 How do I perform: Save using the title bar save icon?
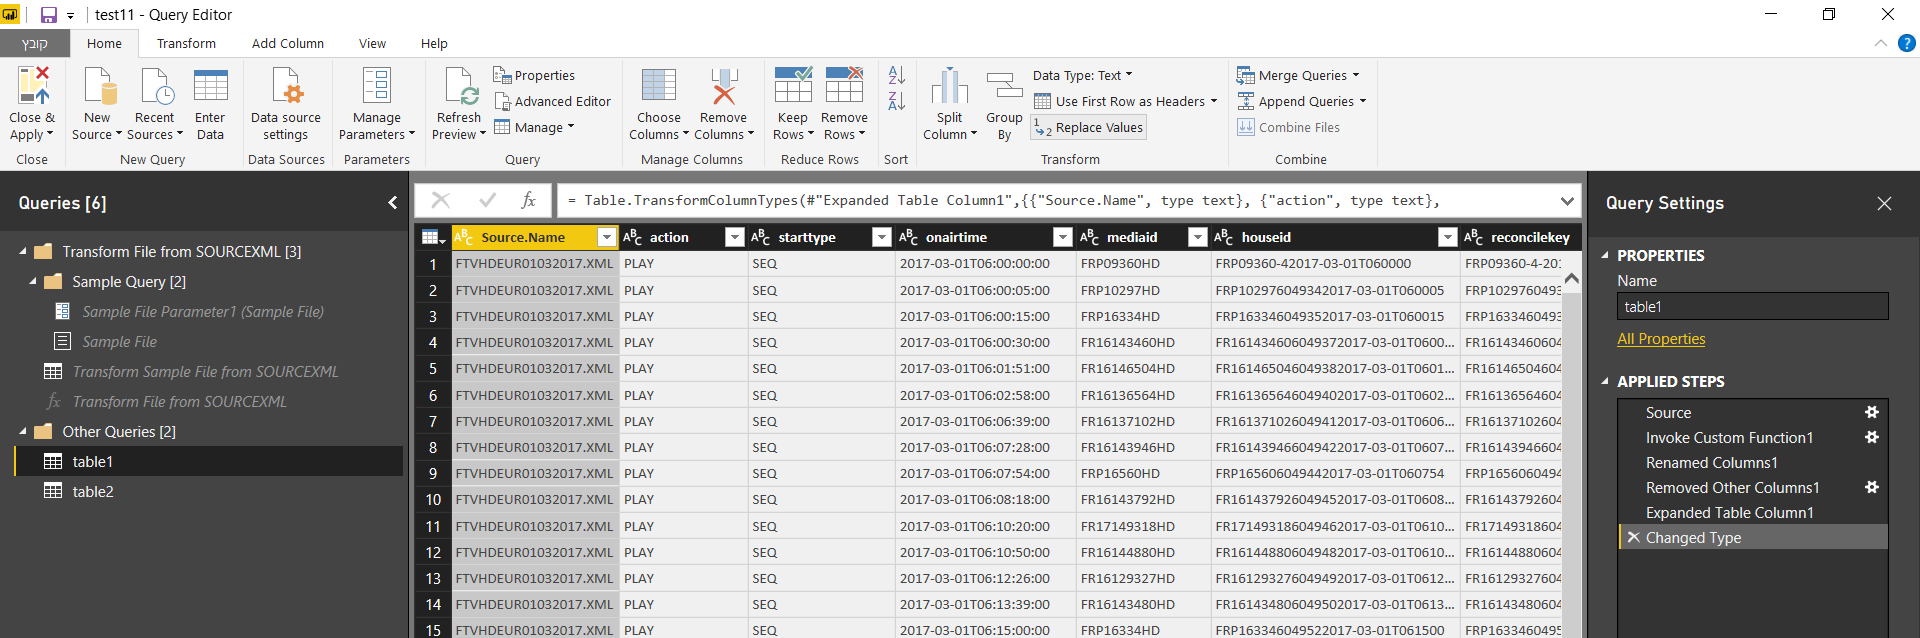(48, 15)
